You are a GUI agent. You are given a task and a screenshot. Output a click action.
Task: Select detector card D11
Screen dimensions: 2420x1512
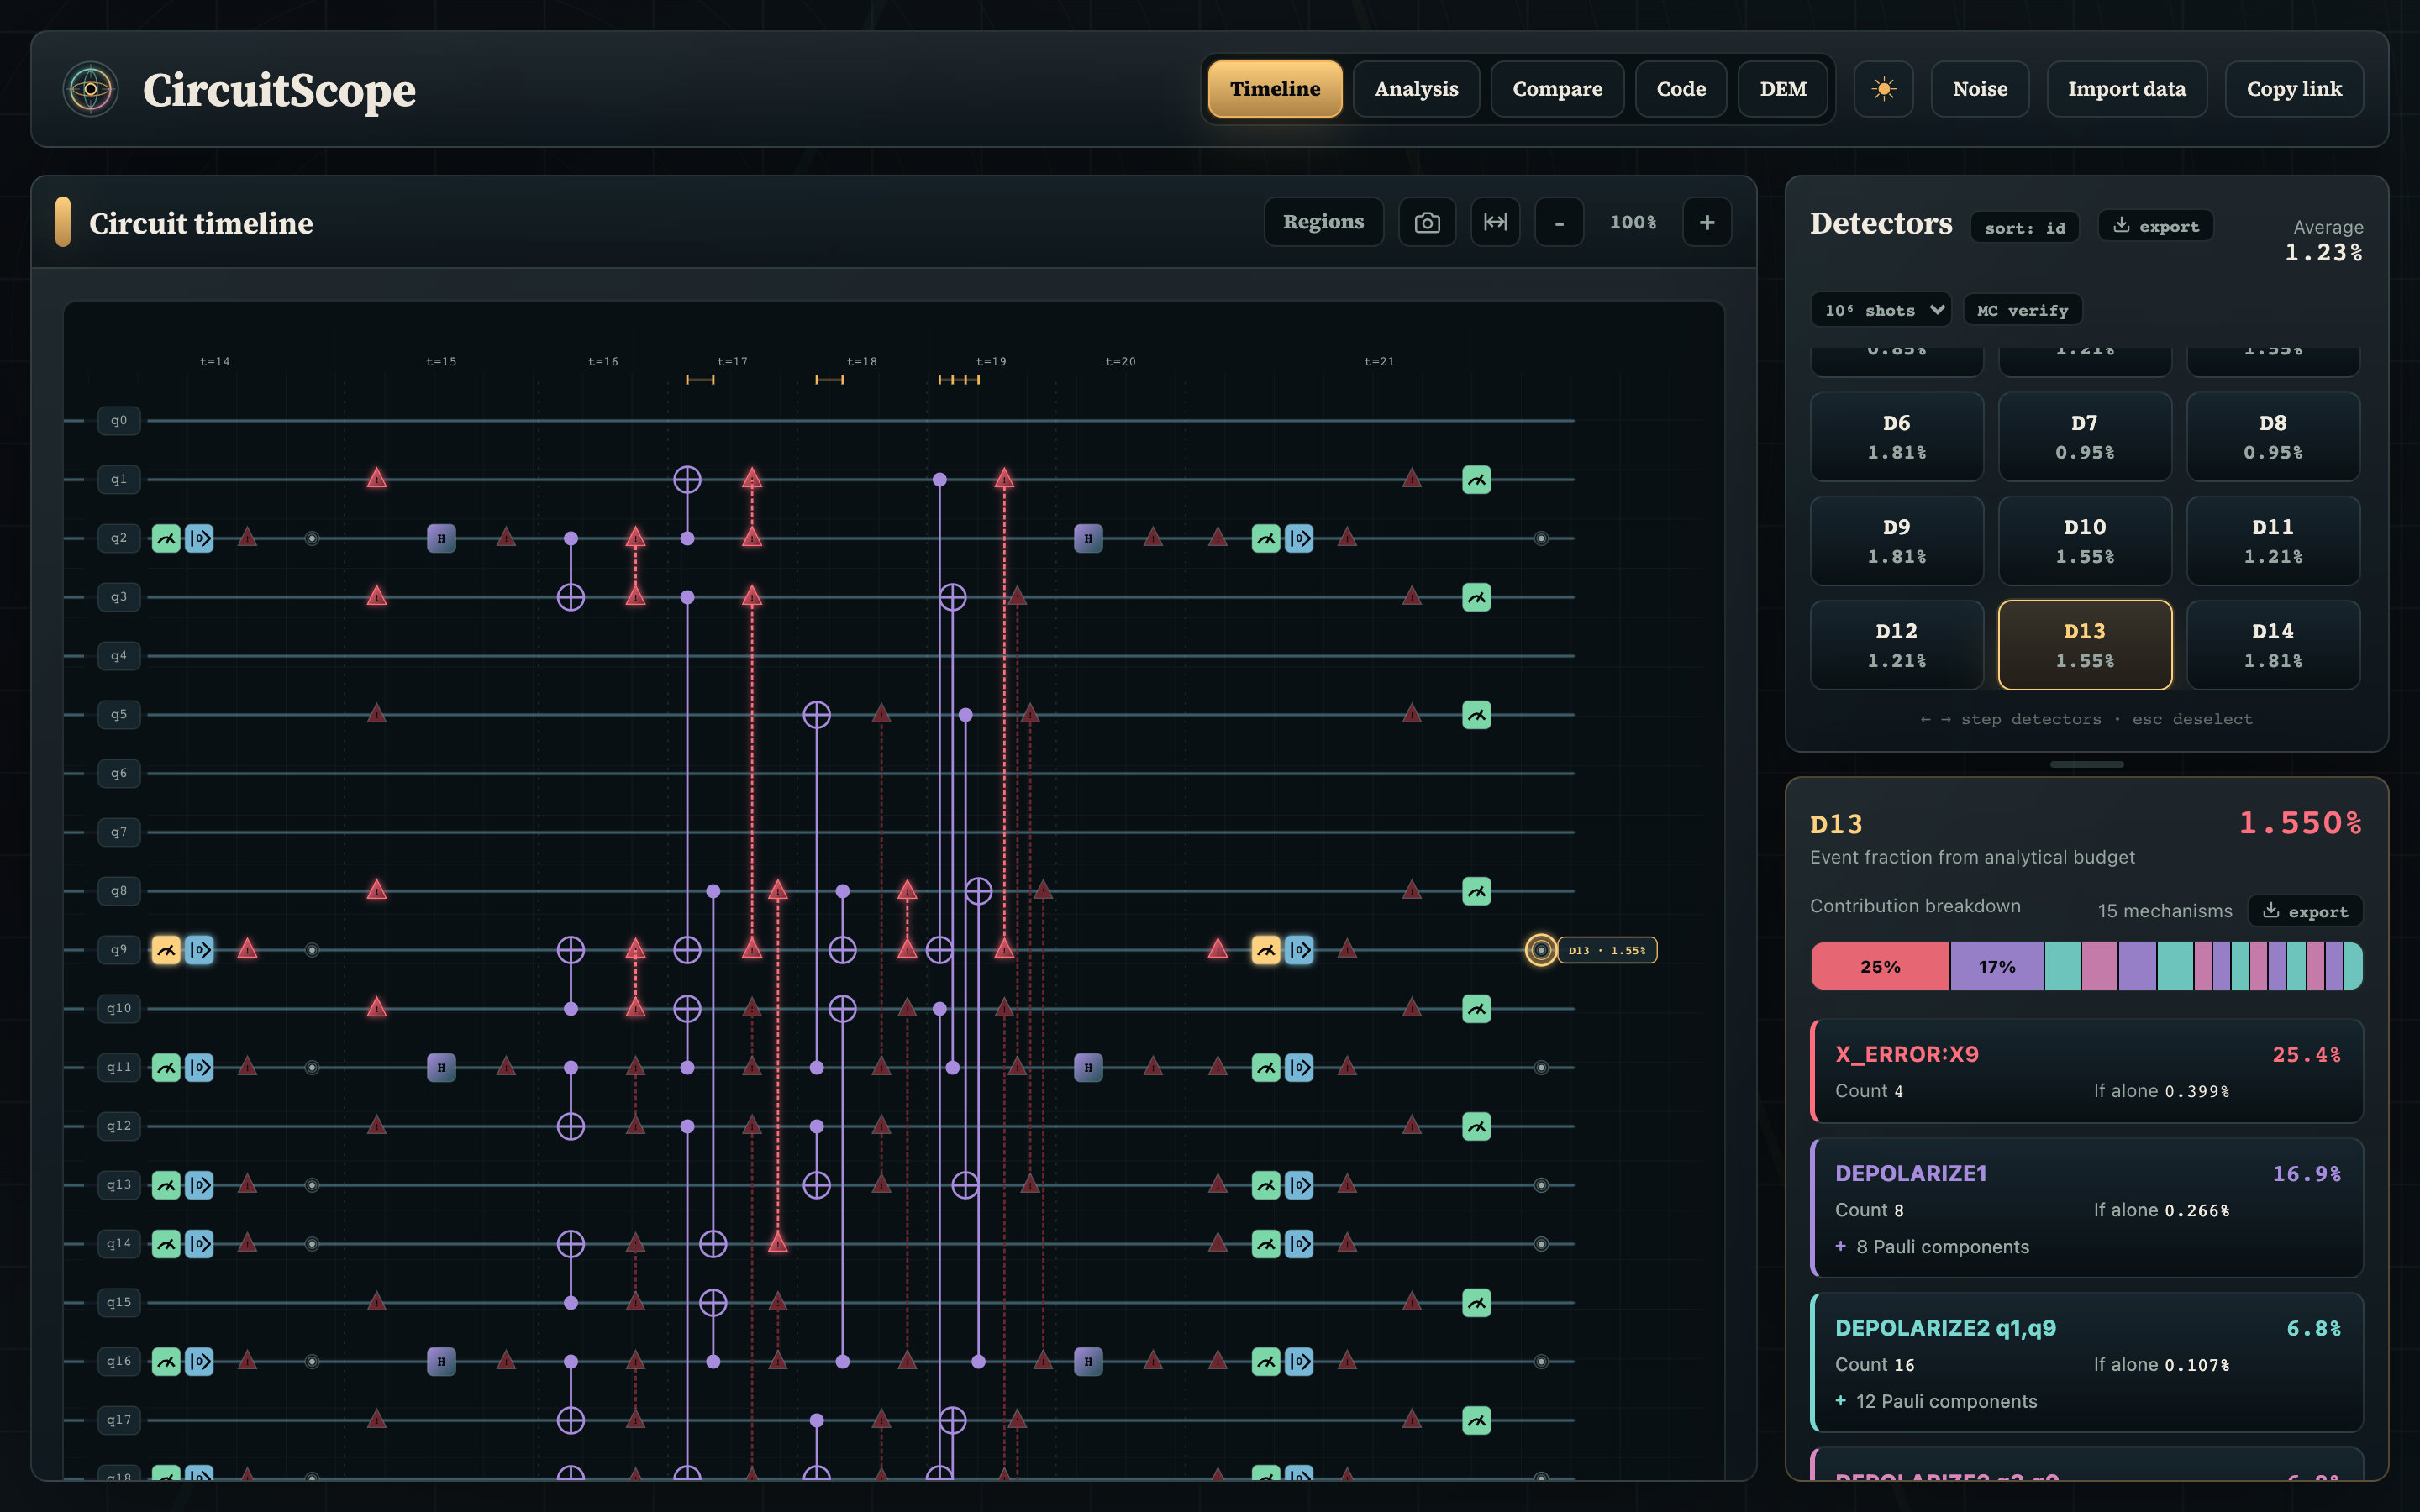(2273, 541)
